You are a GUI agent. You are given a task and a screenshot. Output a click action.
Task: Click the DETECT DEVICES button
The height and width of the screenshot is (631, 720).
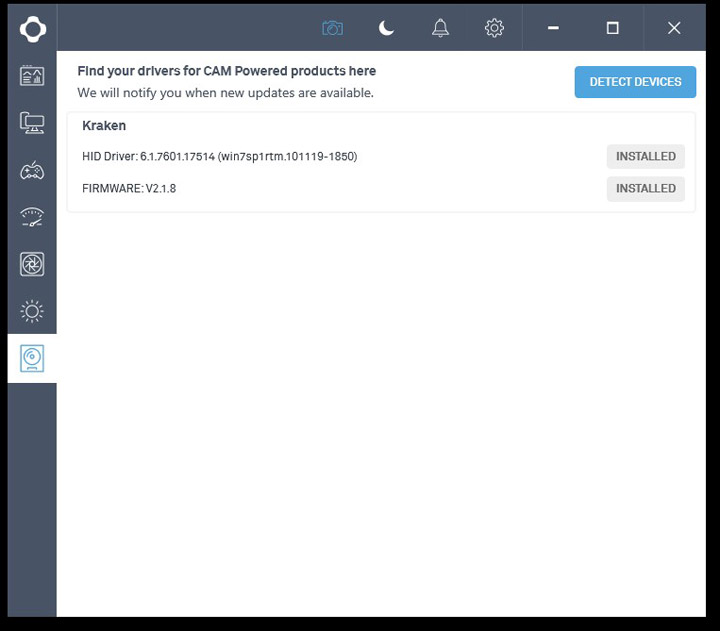tap(635, 82)
